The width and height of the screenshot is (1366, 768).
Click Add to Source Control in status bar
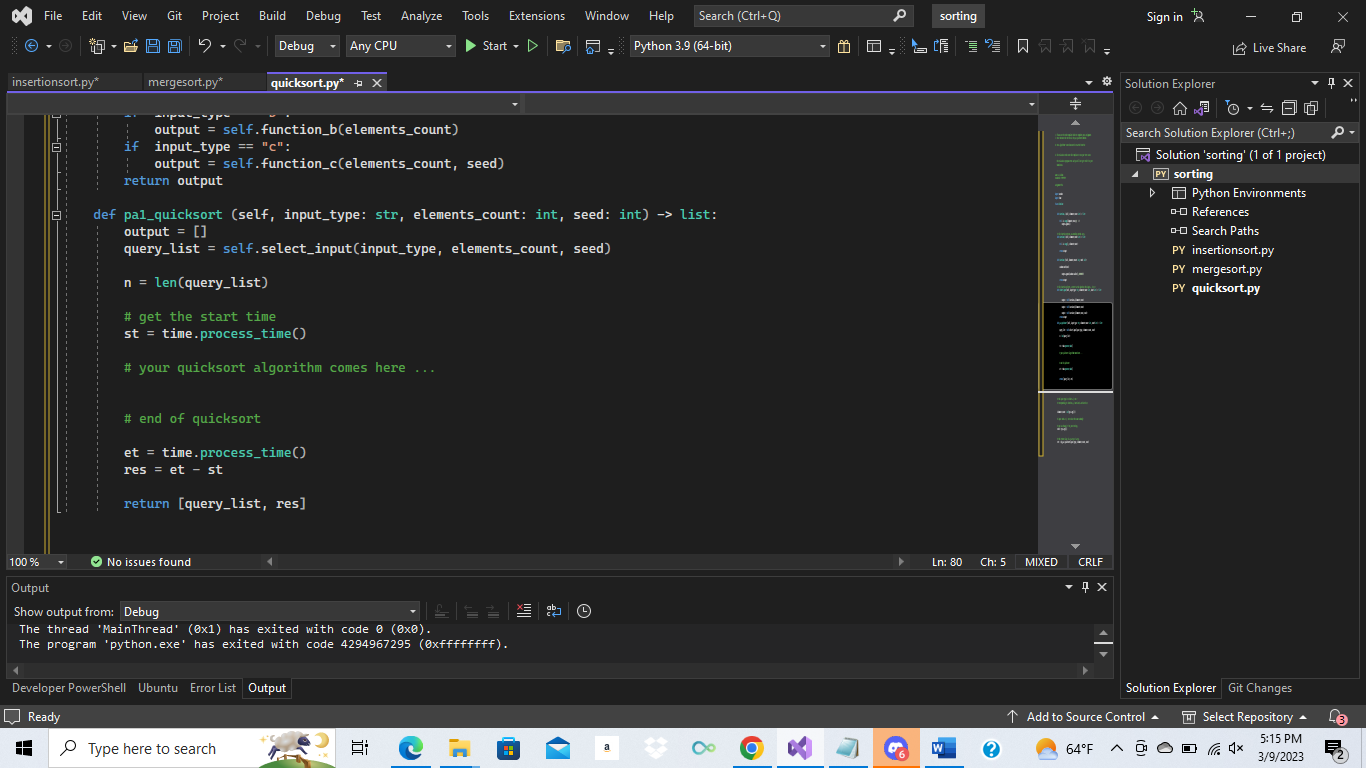click(x=1082, y=717)
